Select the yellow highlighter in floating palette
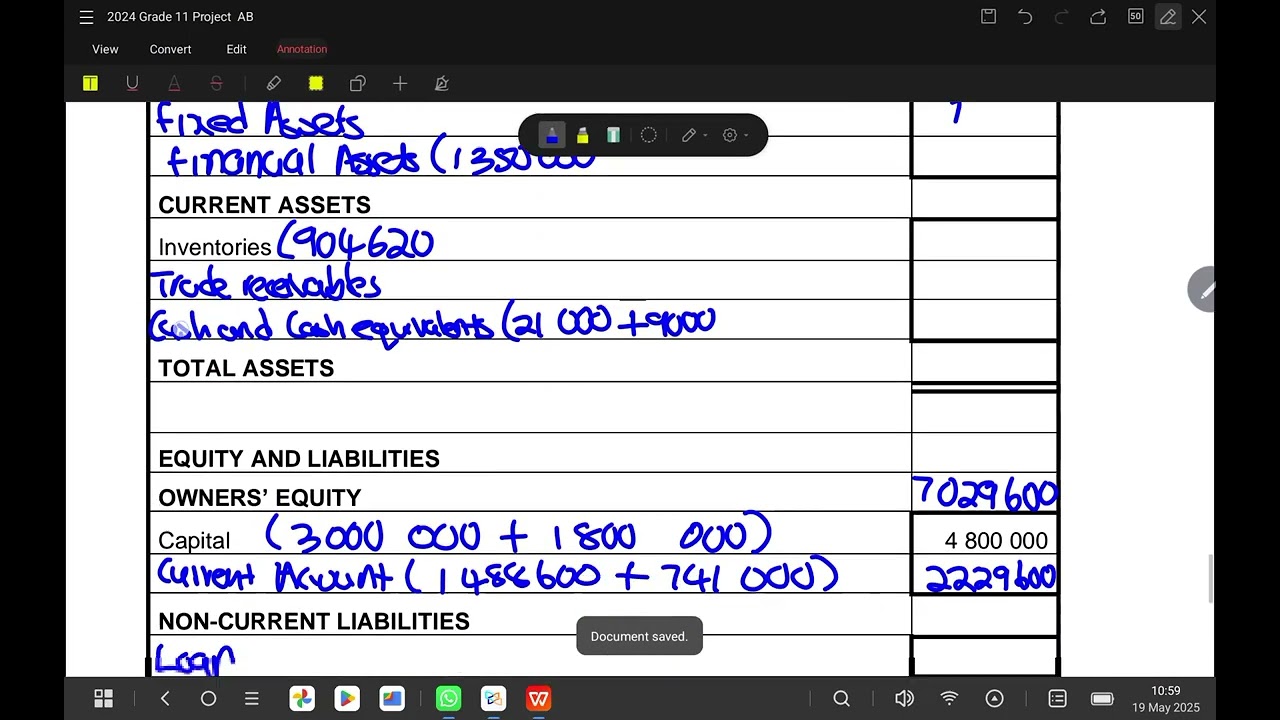This screenshot has width=1280, height=720. click(x=583, y=135)
